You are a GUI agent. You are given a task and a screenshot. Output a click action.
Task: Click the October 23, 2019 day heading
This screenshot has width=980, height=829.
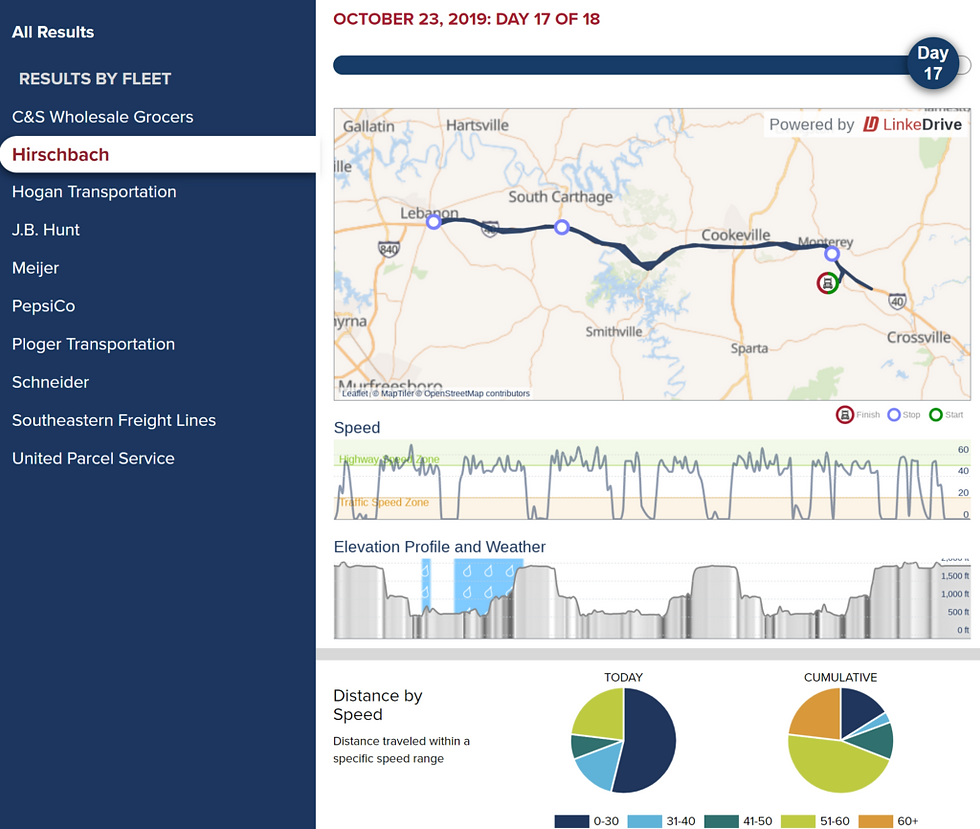tap(466, 19)
